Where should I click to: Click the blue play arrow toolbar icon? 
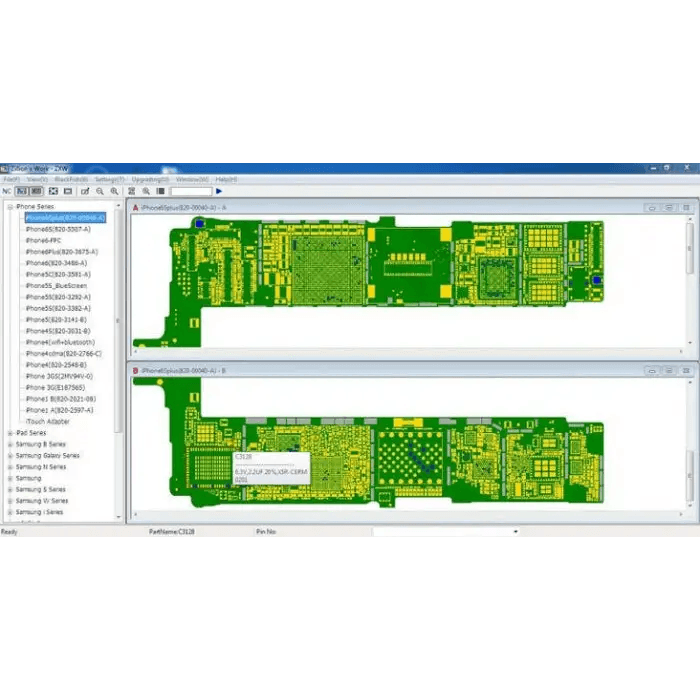pyautogui.click(x=219, y=191)
